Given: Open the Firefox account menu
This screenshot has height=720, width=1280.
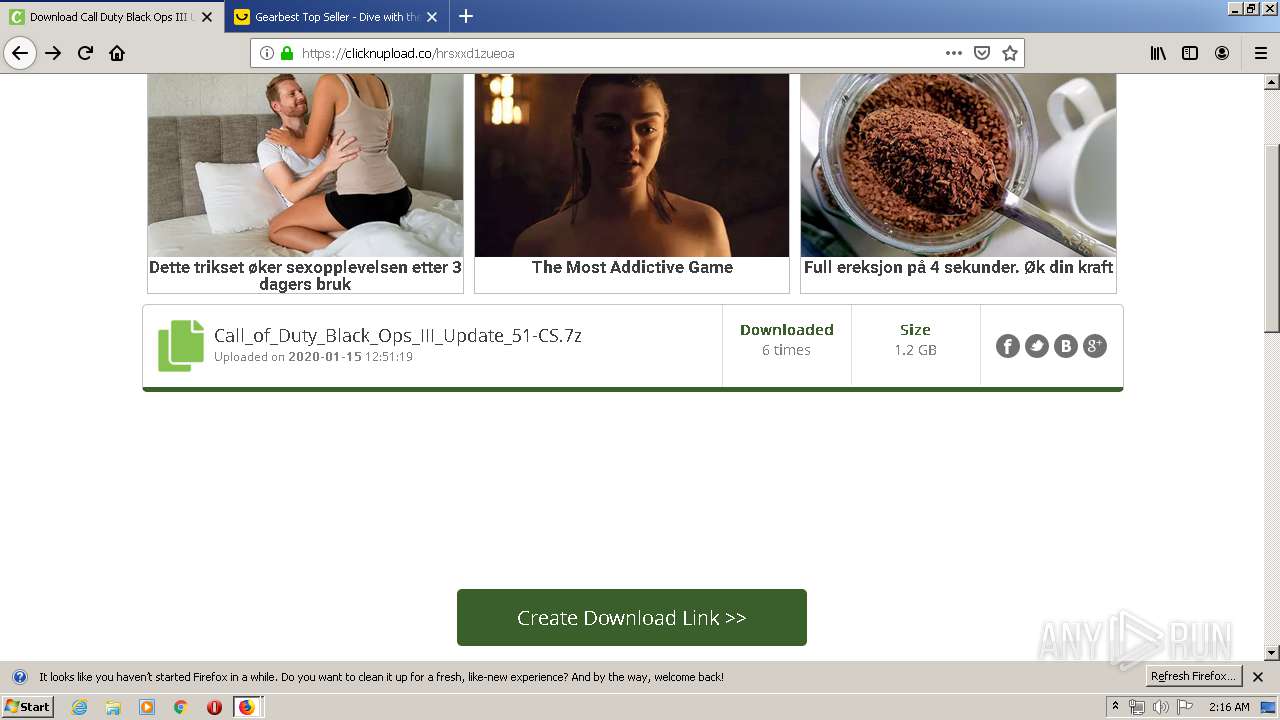Looking at the screenshot, I should click(1222, 53).
